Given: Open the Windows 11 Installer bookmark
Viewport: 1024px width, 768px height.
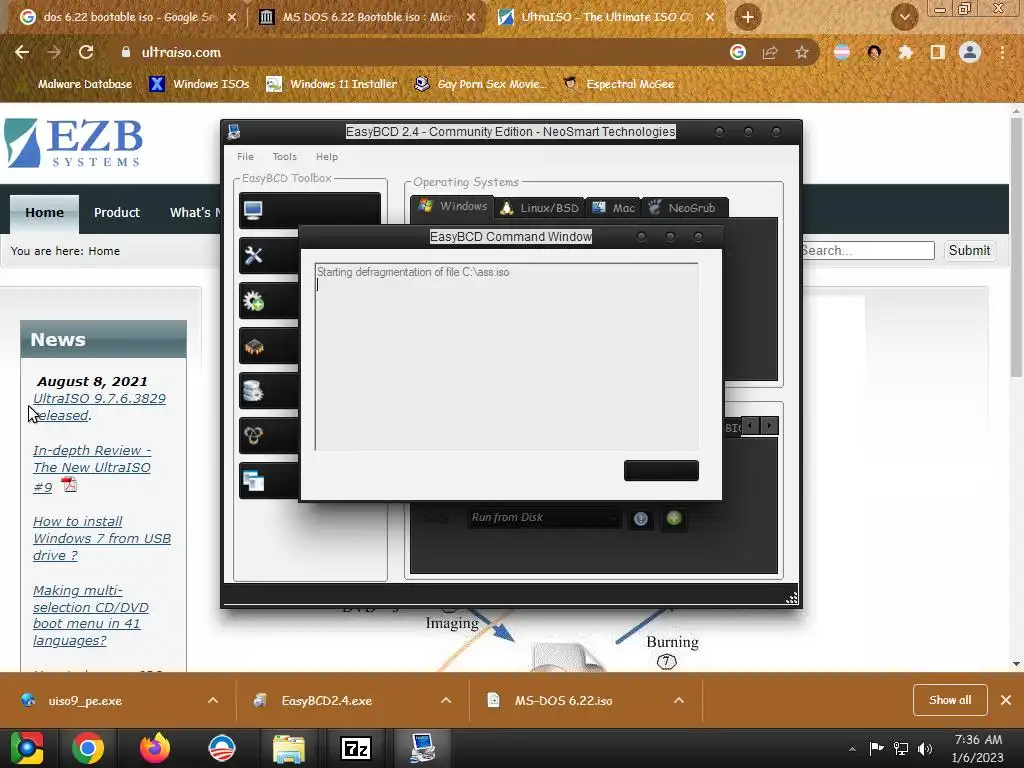Looking at the screenshot, I should pyautogui.click(x=332, y=84).
